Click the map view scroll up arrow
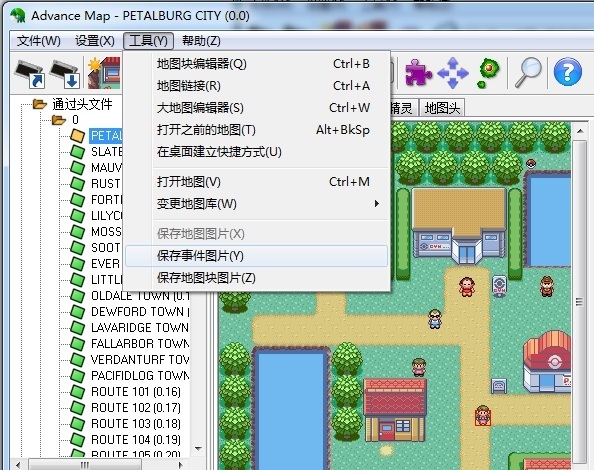 pyautogui.click(x=580, y=131)
